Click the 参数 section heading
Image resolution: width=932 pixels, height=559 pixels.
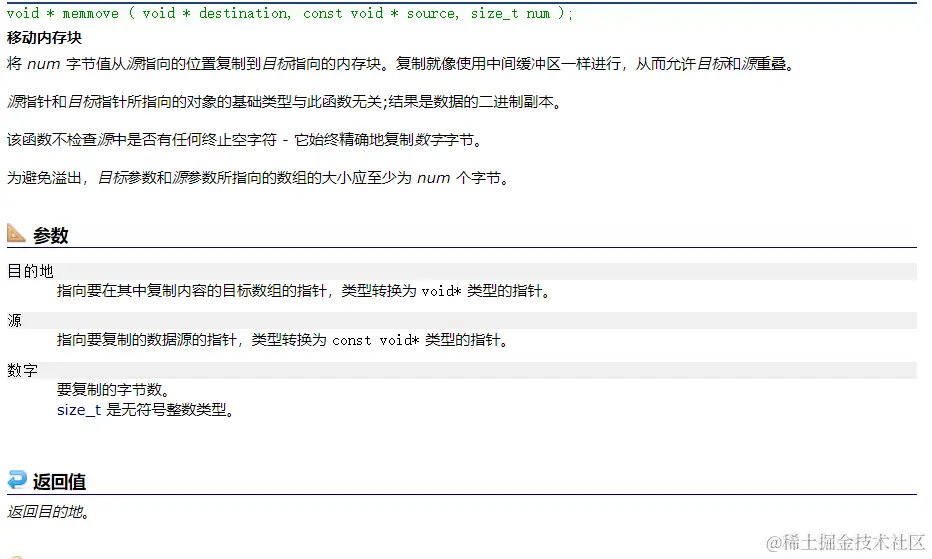click(51, 235)
